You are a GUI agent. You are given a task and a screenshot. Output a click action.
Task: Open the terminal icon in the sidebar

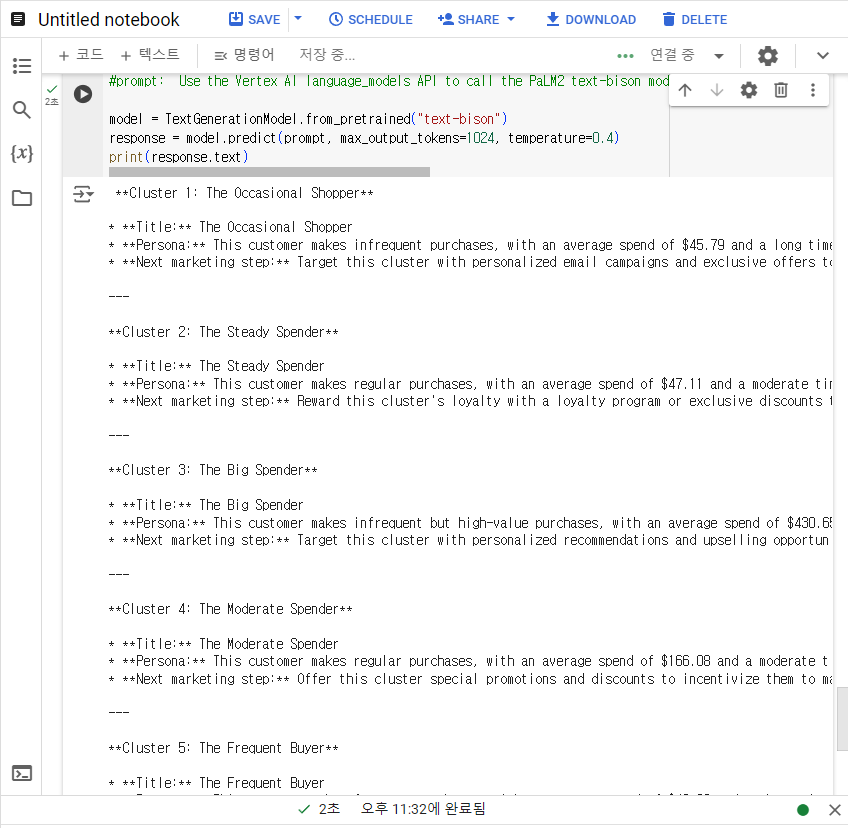coord(22,773)
